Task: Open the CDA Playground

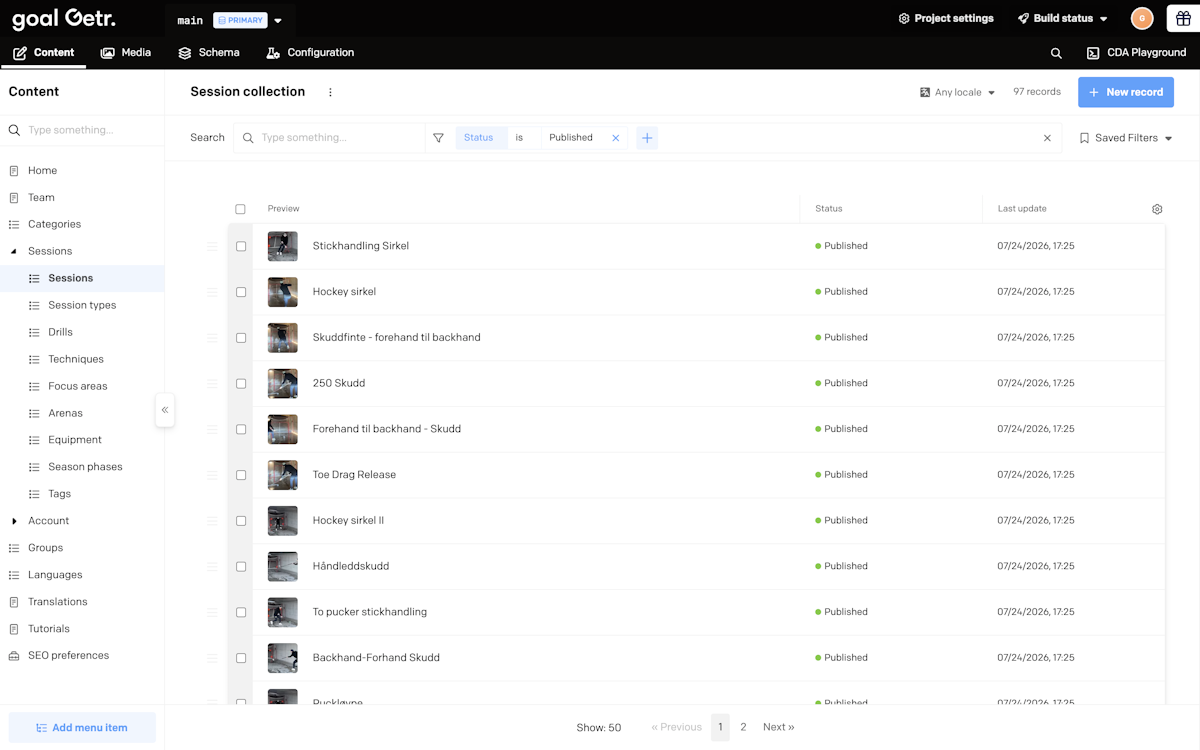Action: pyautogui.click(x=1136, y=53)
